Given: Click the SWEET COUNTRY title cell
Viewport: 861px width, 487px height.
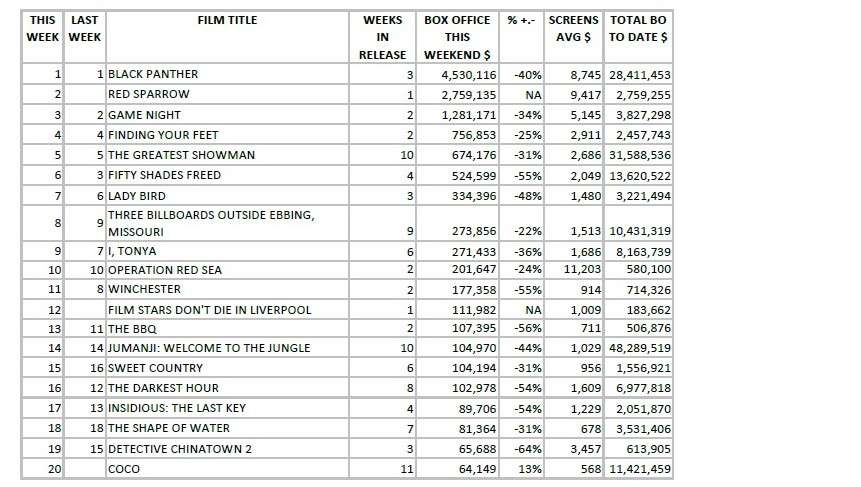Looking at the screenshot, I should 155,368.
